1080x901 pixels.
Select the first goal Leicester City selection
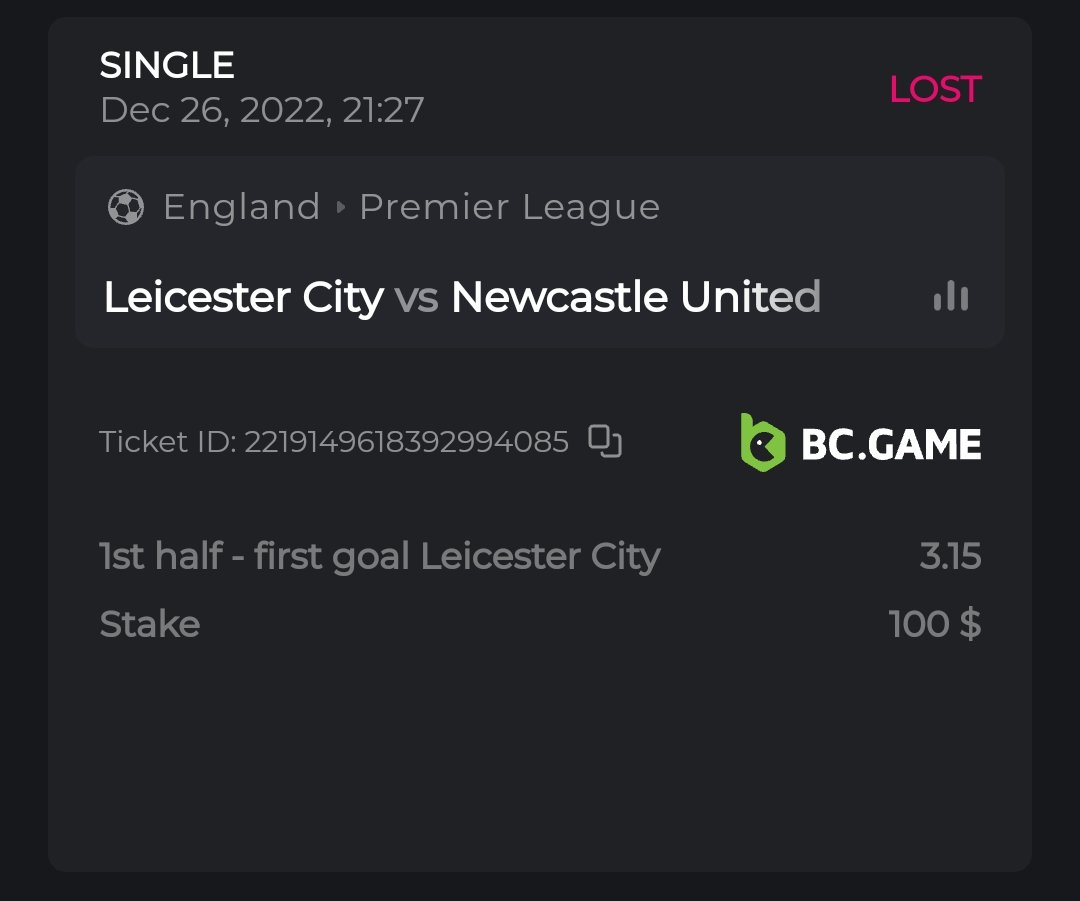coord(380,556)
